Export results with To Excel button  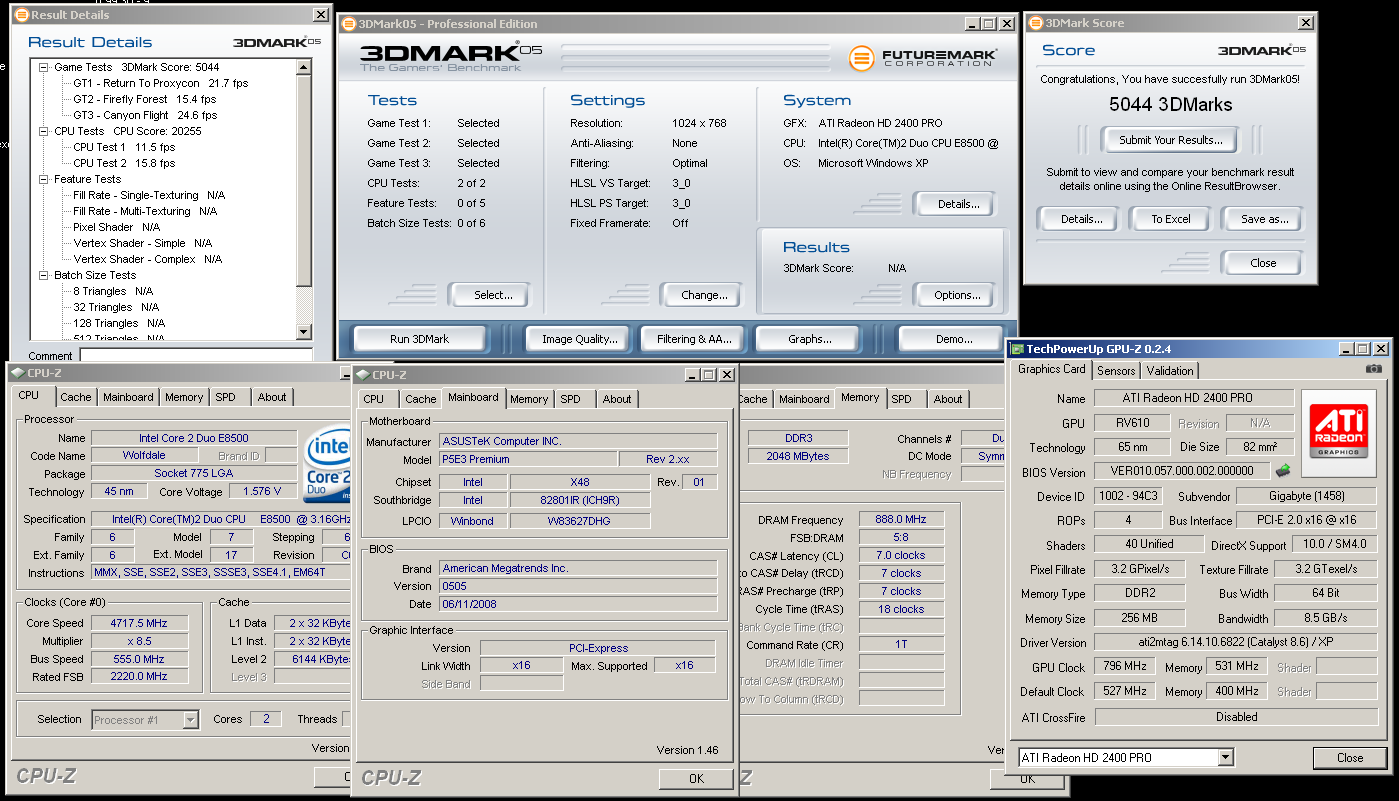[1170, 219]
